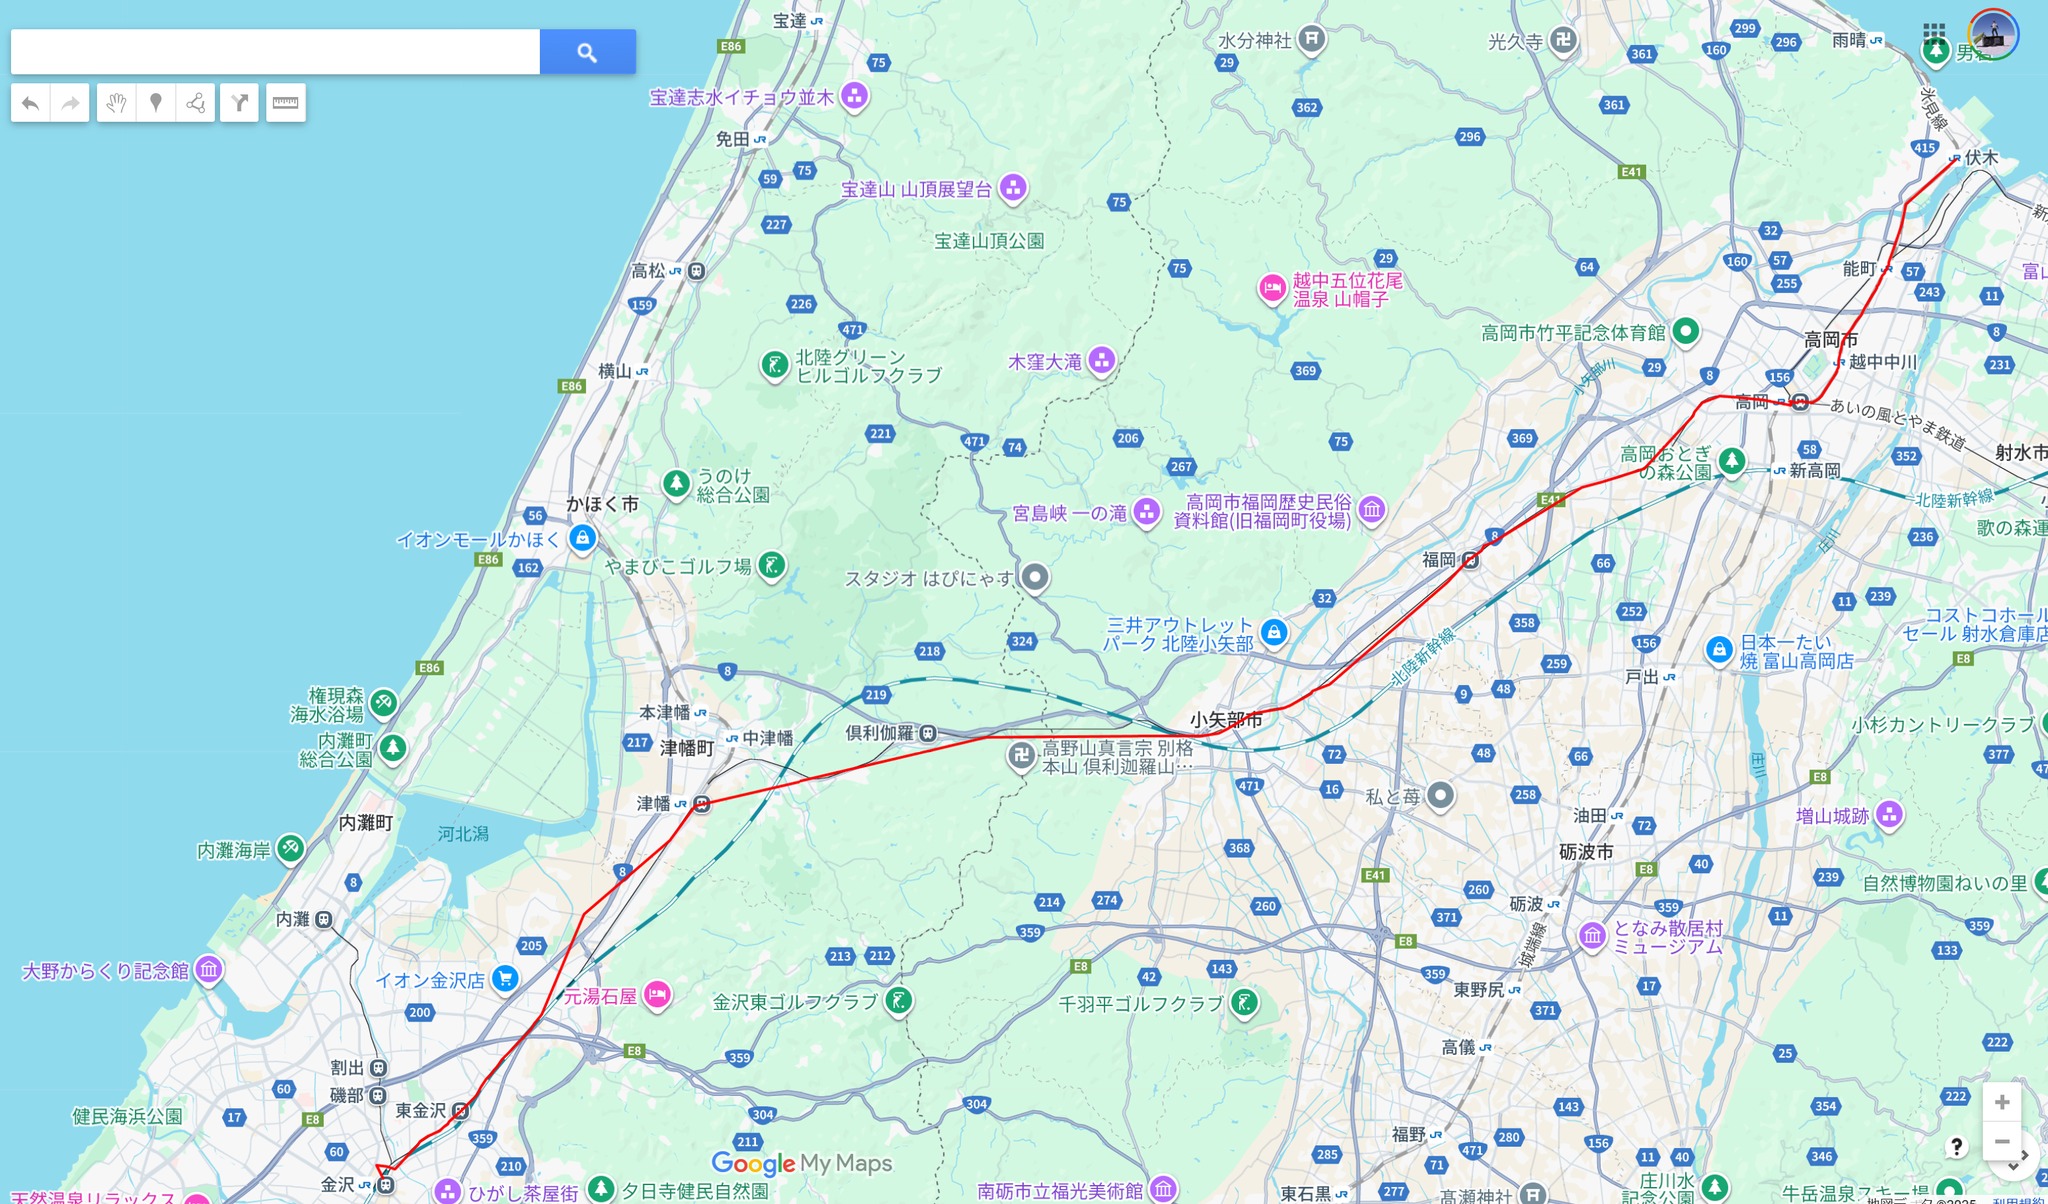Click the 三井アウトレットパーク 北陸小矢部 shopping marker
Image resolution: width=2048 pixels, height=1204 pixels.
[x=1273, y=632]
